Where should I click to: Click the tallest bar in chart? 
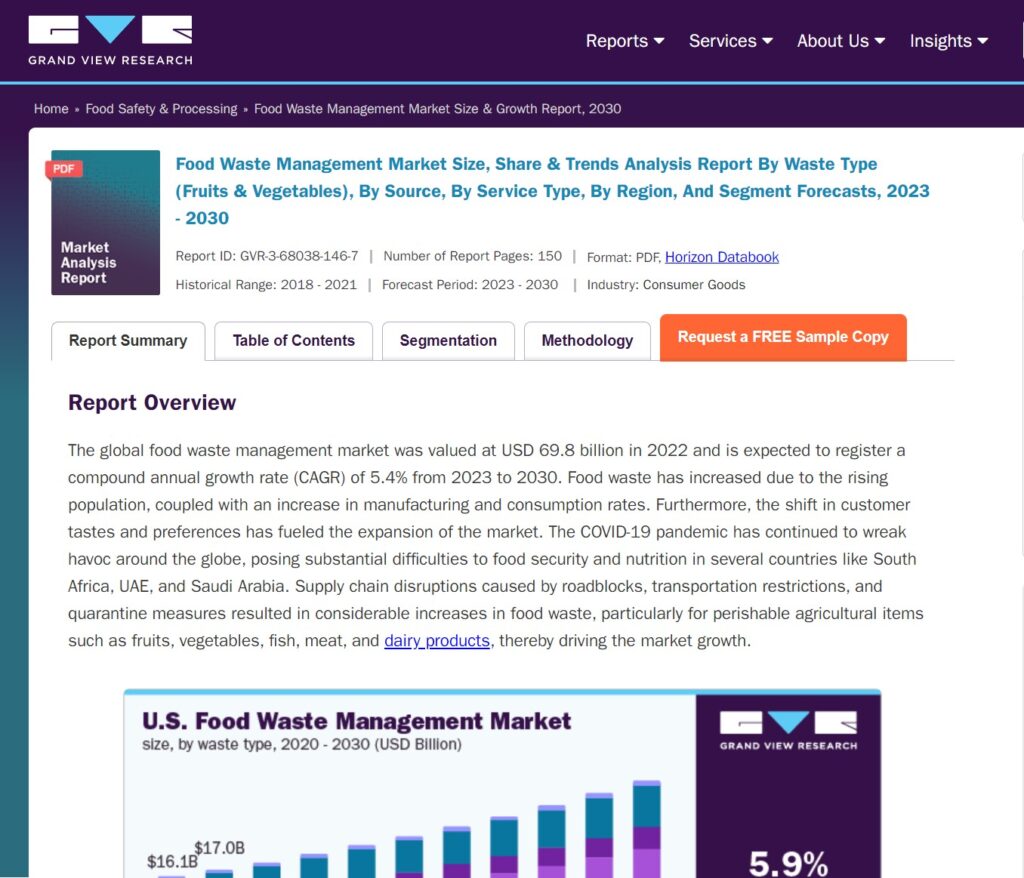click(x=647, y=830)
